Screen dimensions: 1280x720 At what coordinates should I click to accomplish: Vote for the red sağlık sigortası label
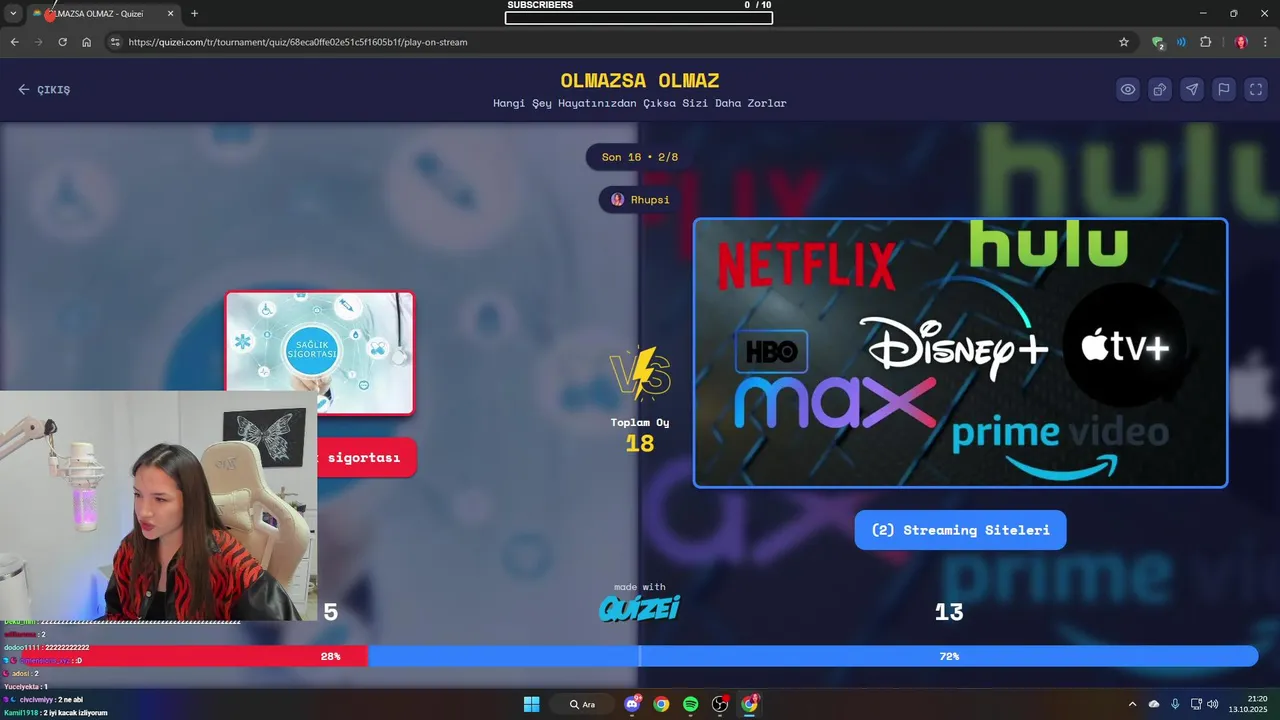pyautogui.click(x=366, y=458)
